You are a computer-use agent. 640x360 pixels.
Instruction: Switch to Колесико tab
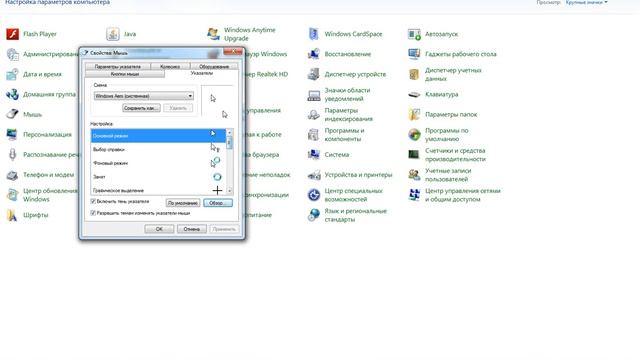click(x=170, y=66)
